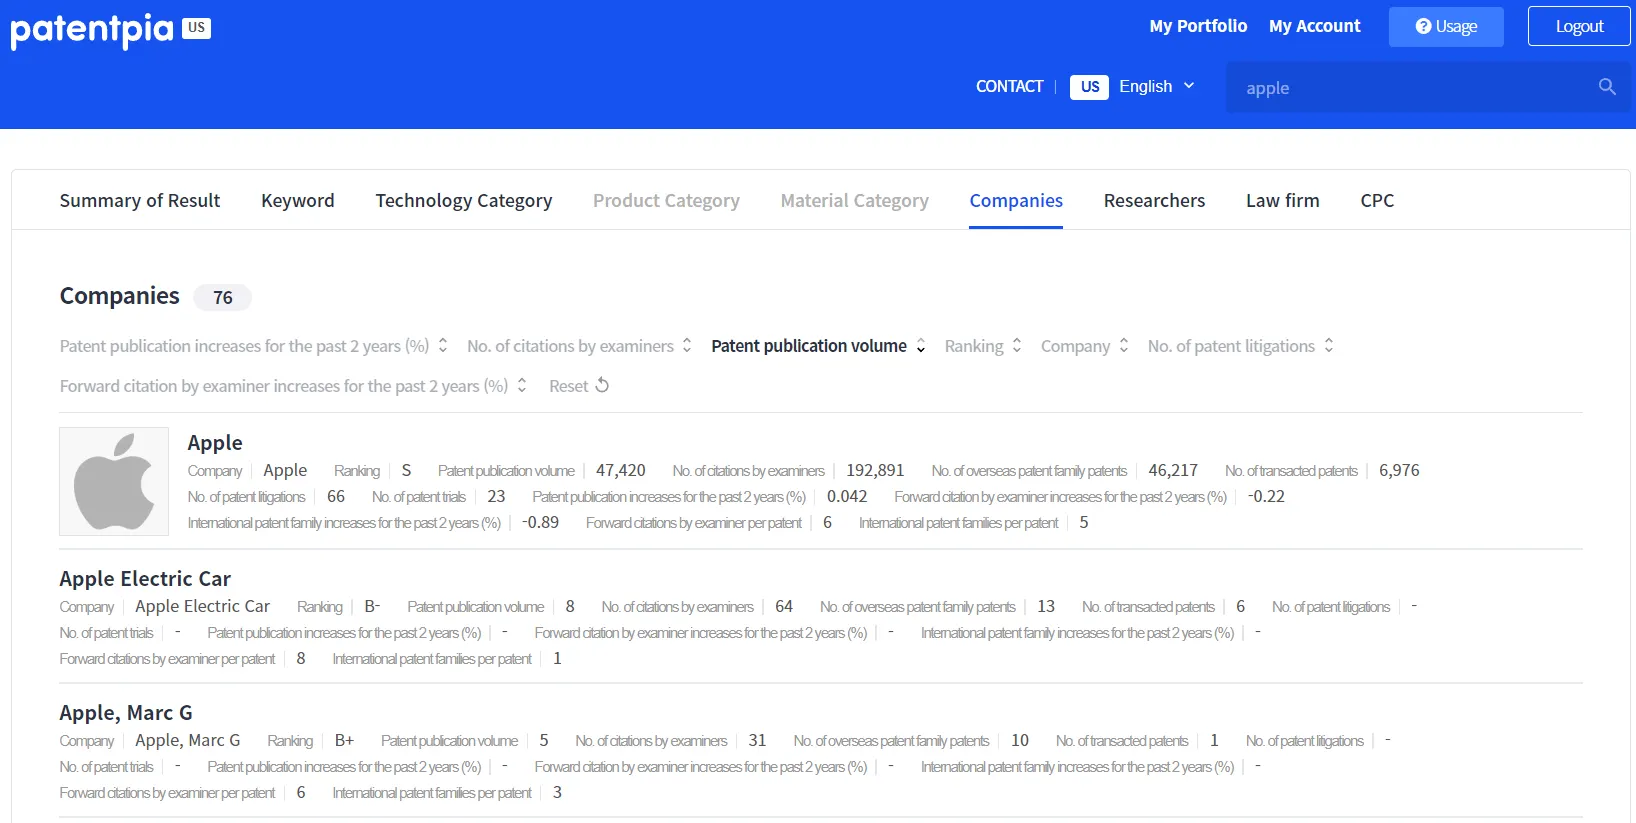Image resolution: width=1636 pixels, height=823 pixels.
Task: Select the Product Category tab
Action: coord(666,201)
